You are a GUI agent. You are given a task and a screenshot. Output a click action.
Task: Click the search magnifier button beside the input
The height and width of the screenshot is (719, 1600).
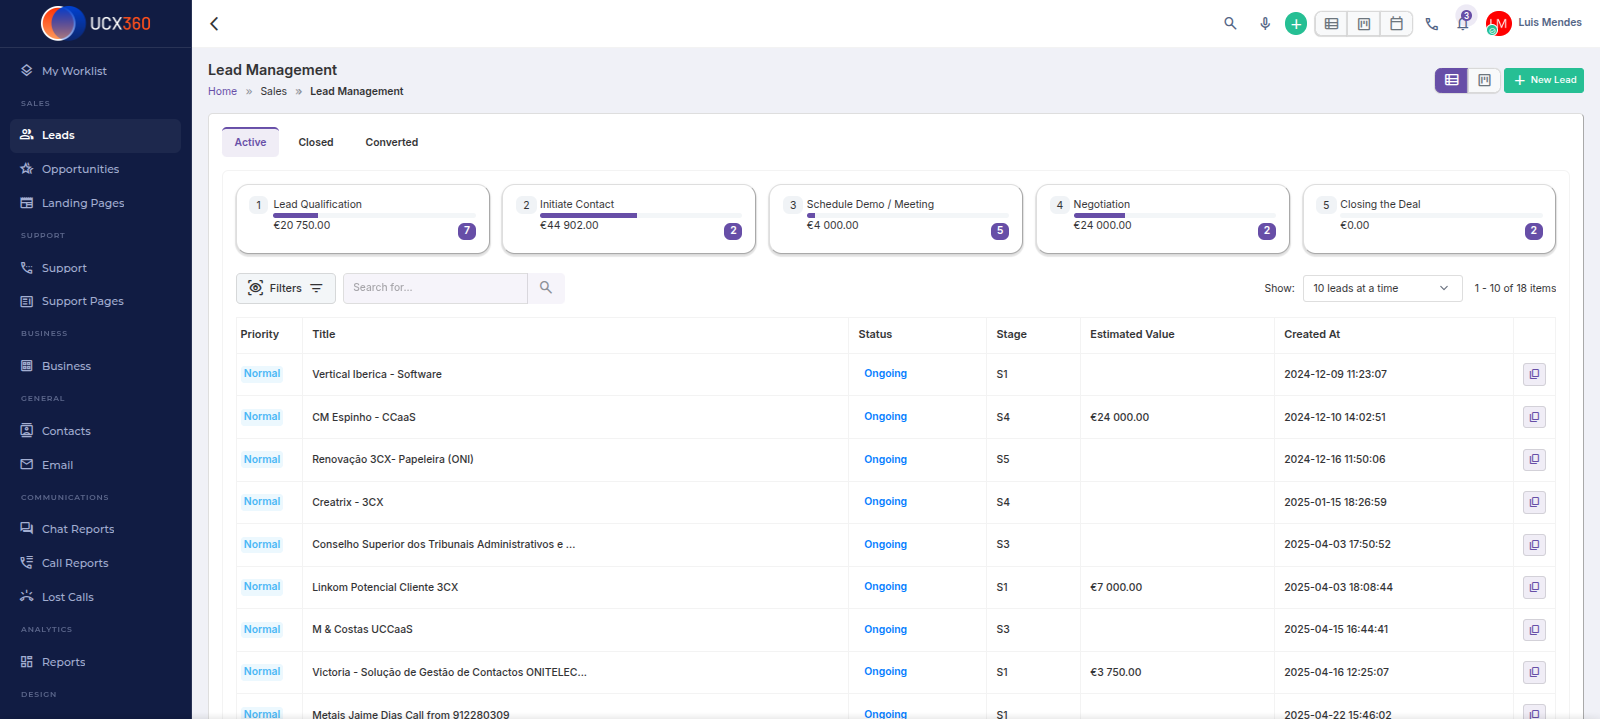tap(546, 288)
